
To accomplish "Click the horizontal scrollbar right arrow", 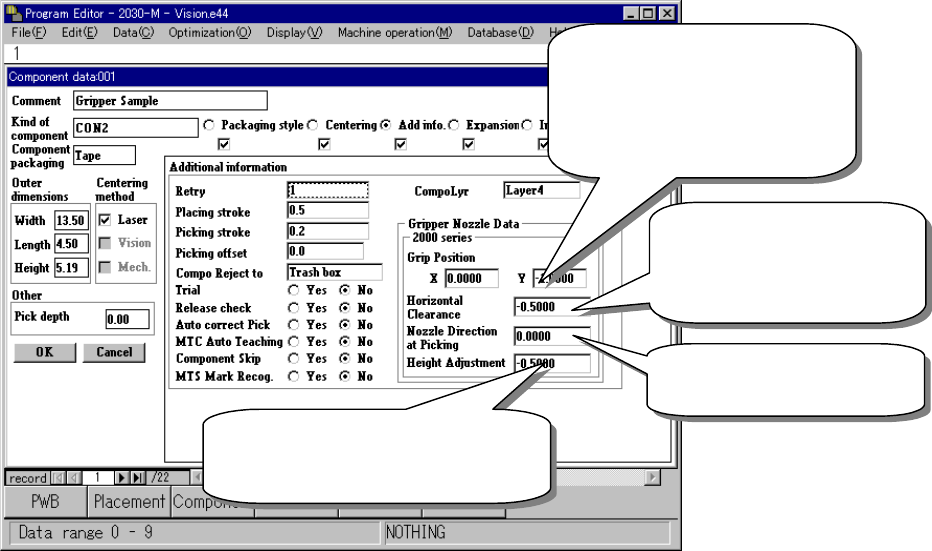I will click(653, 477).
